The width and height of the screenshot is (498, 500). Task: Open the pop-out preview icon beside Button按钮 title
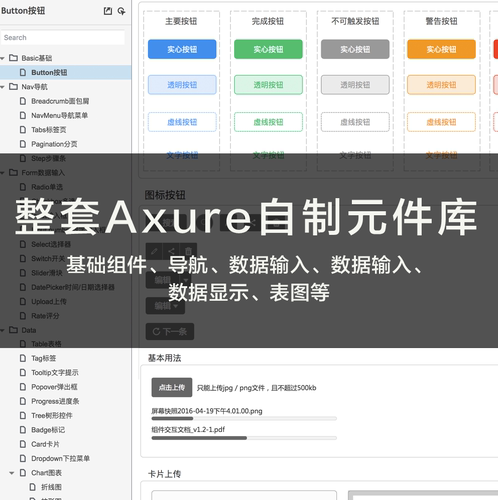(108, 11)
